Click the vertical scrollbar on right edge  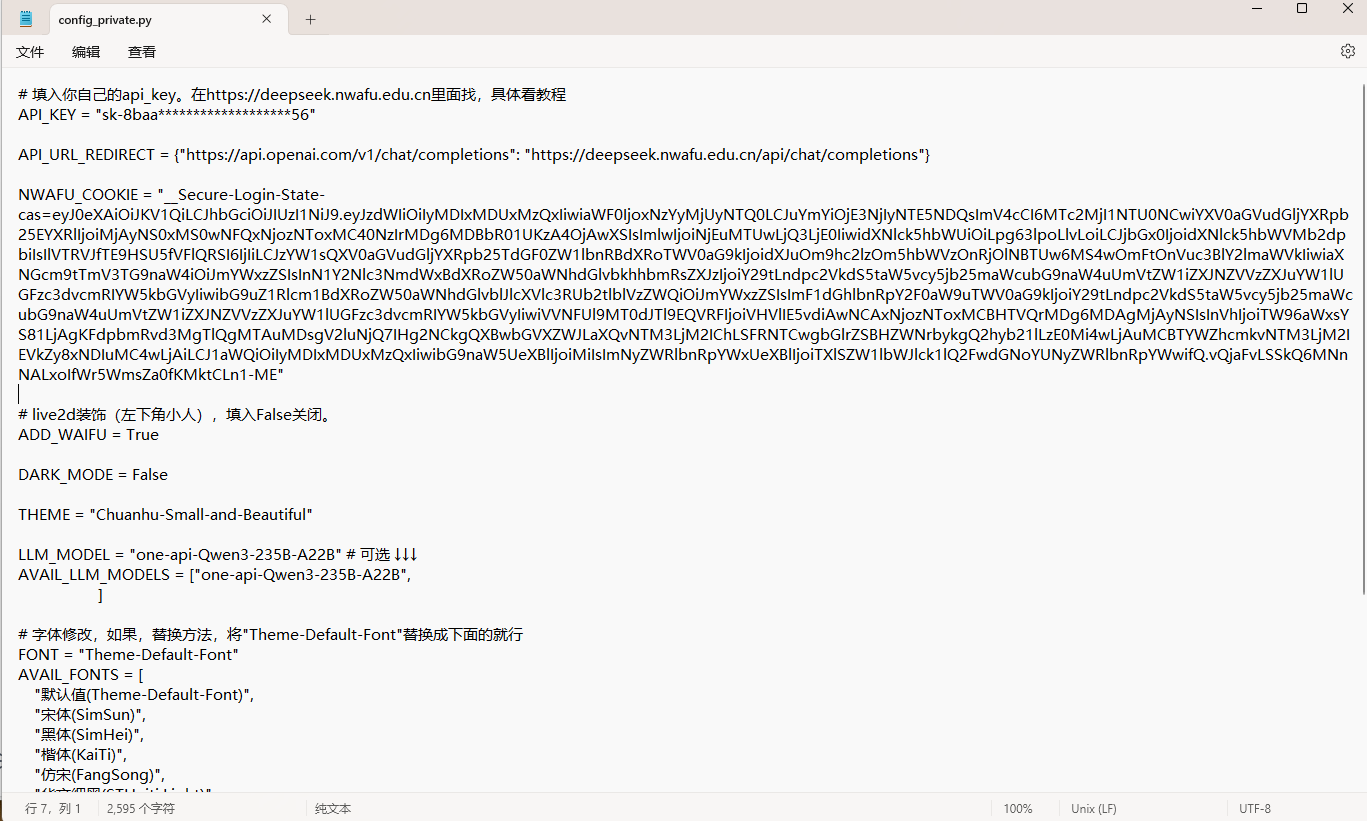tap(1360, 400)
